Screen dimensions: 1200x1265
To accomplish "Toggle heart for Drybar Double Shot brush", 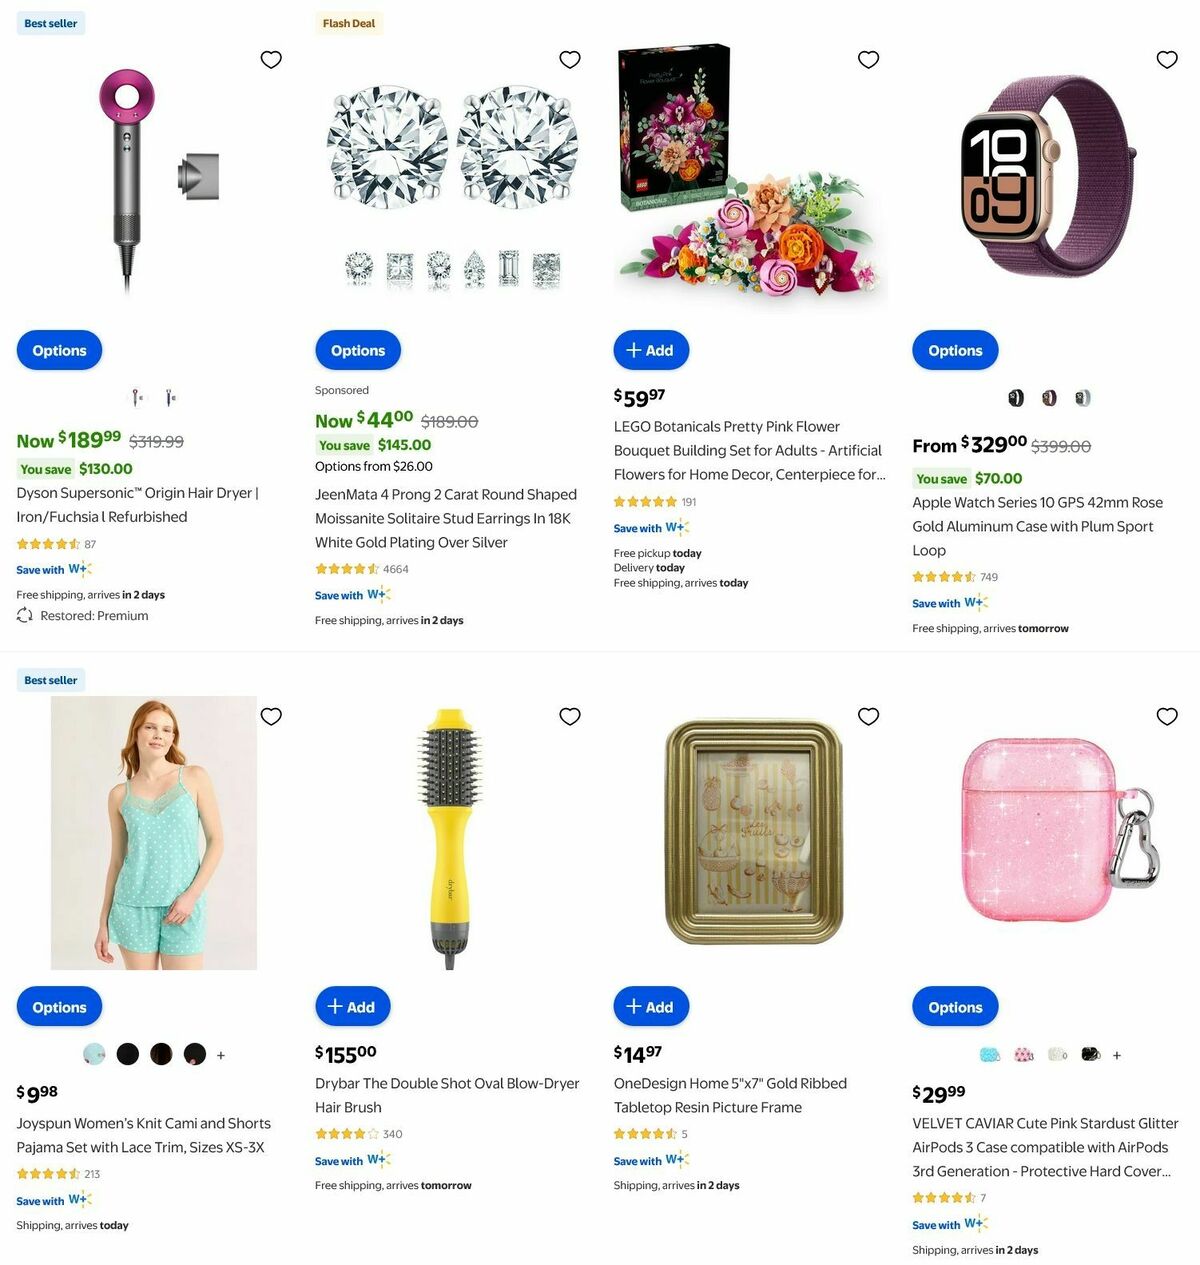I will (570, 716).
